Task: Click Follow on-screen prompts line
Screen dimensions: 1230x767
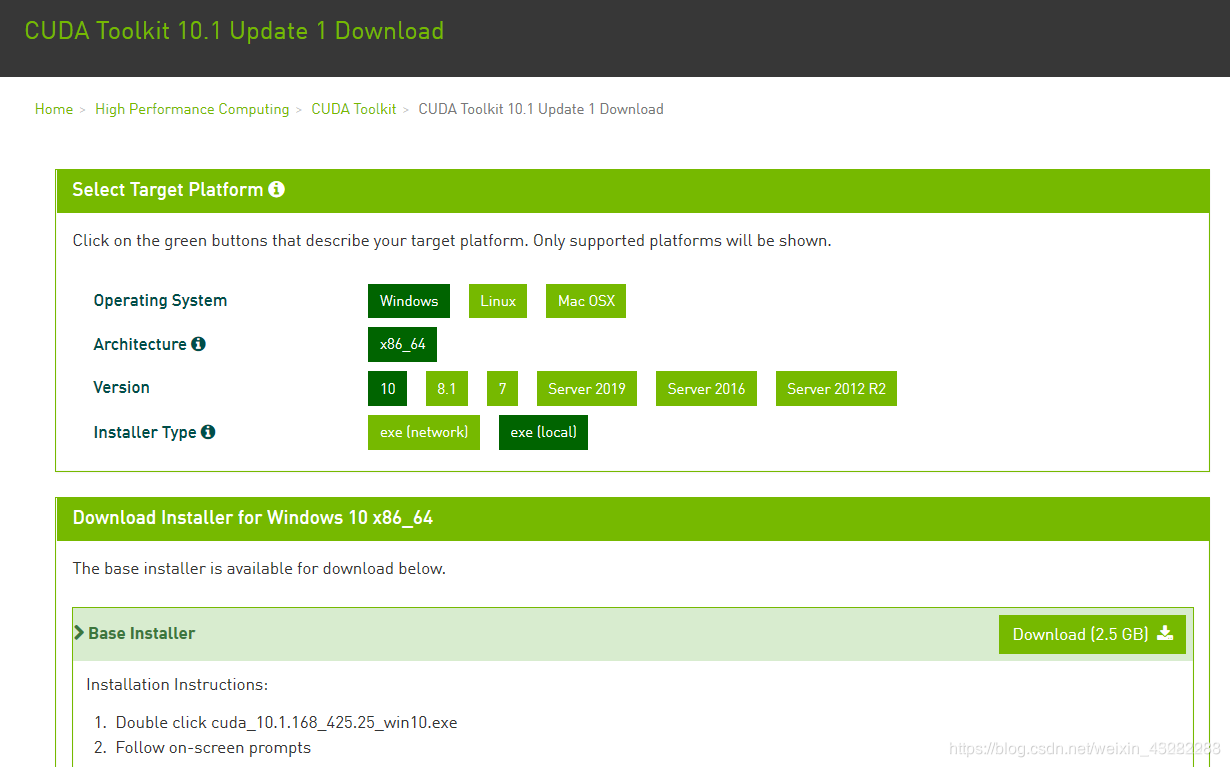Action: (213, 747)
